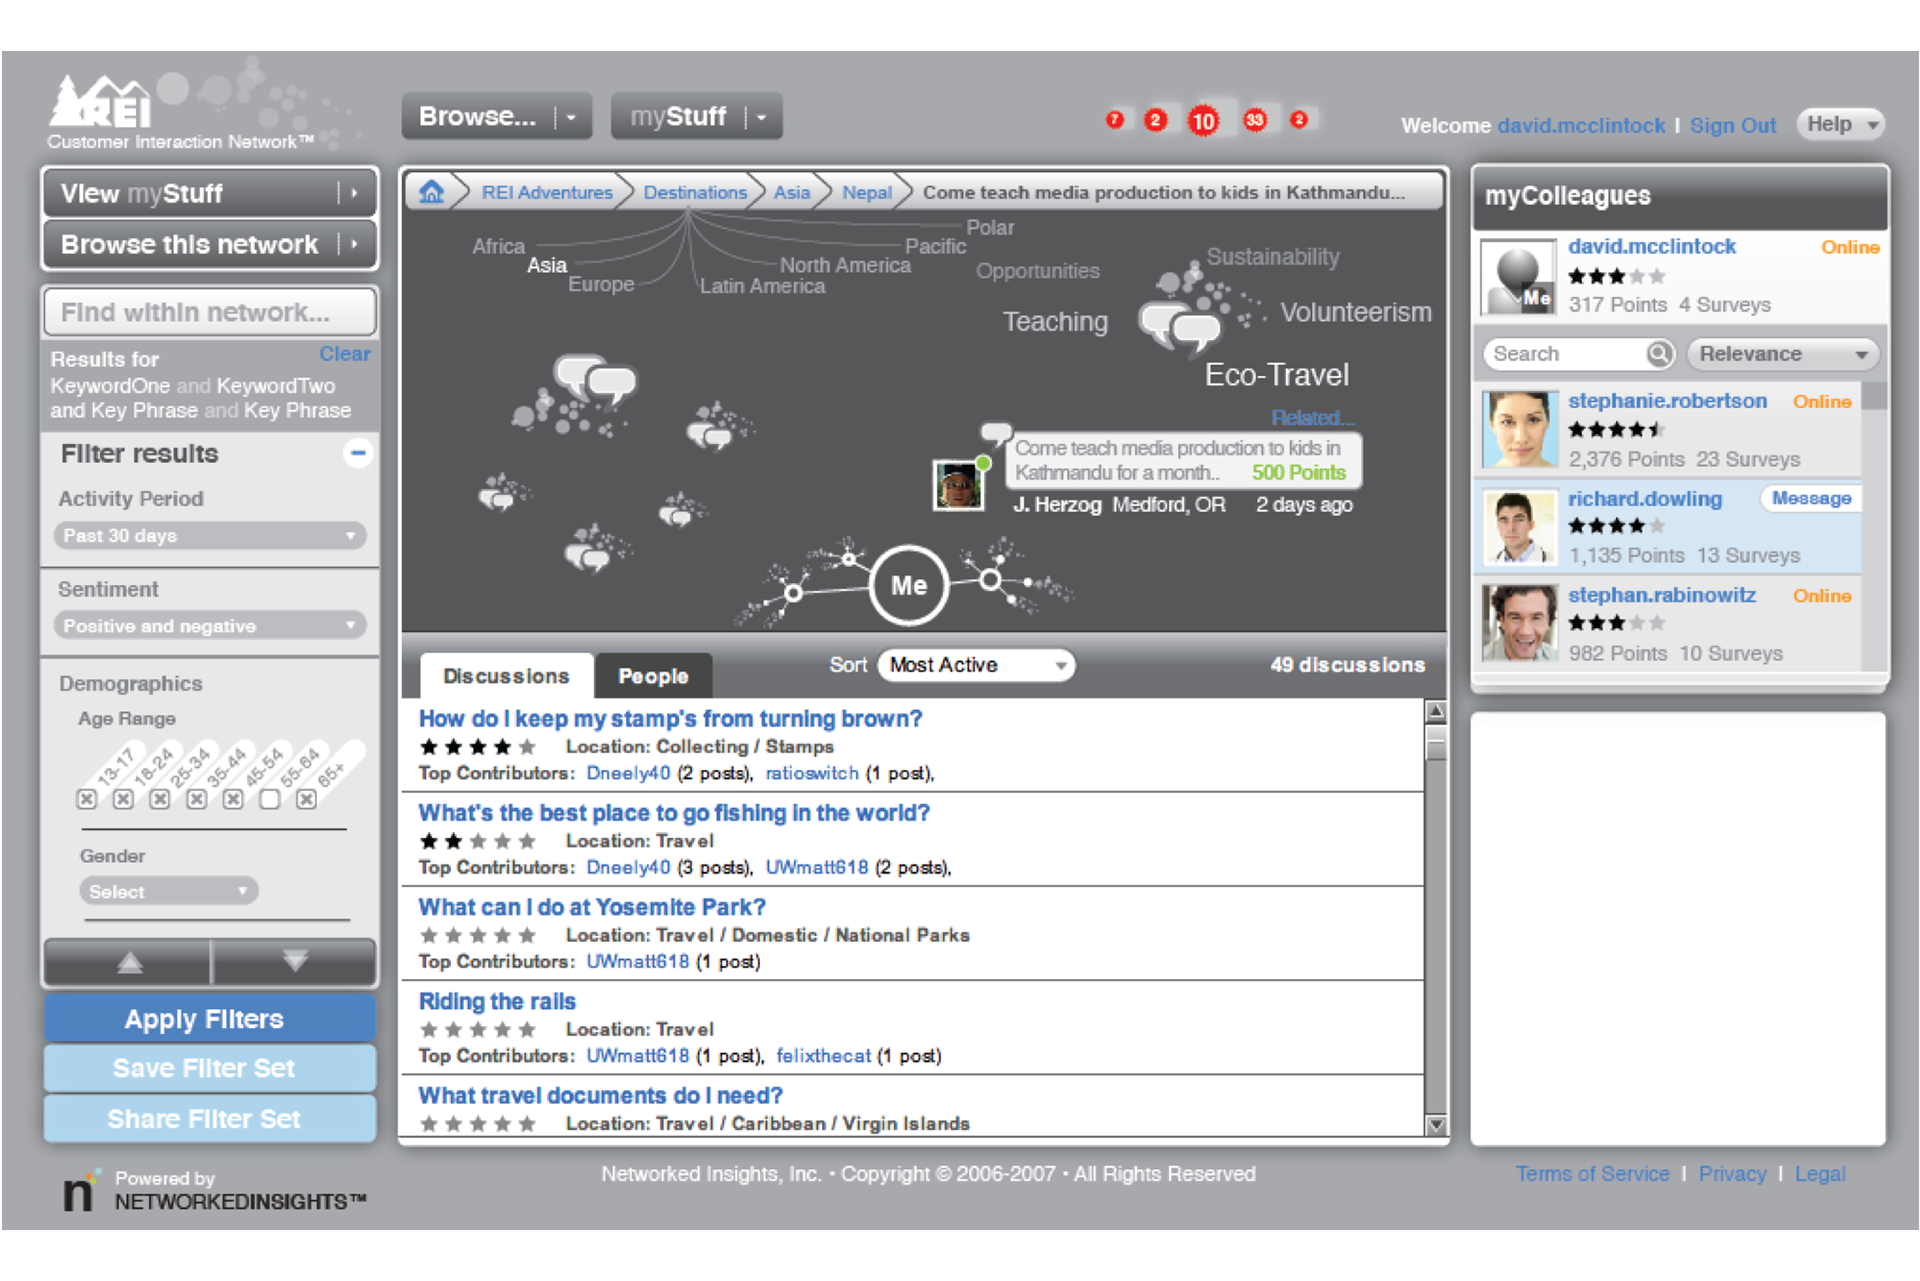Go to REI Adventures breadcrumb
Screen dimensions: 1920x1281
[547, 192]
